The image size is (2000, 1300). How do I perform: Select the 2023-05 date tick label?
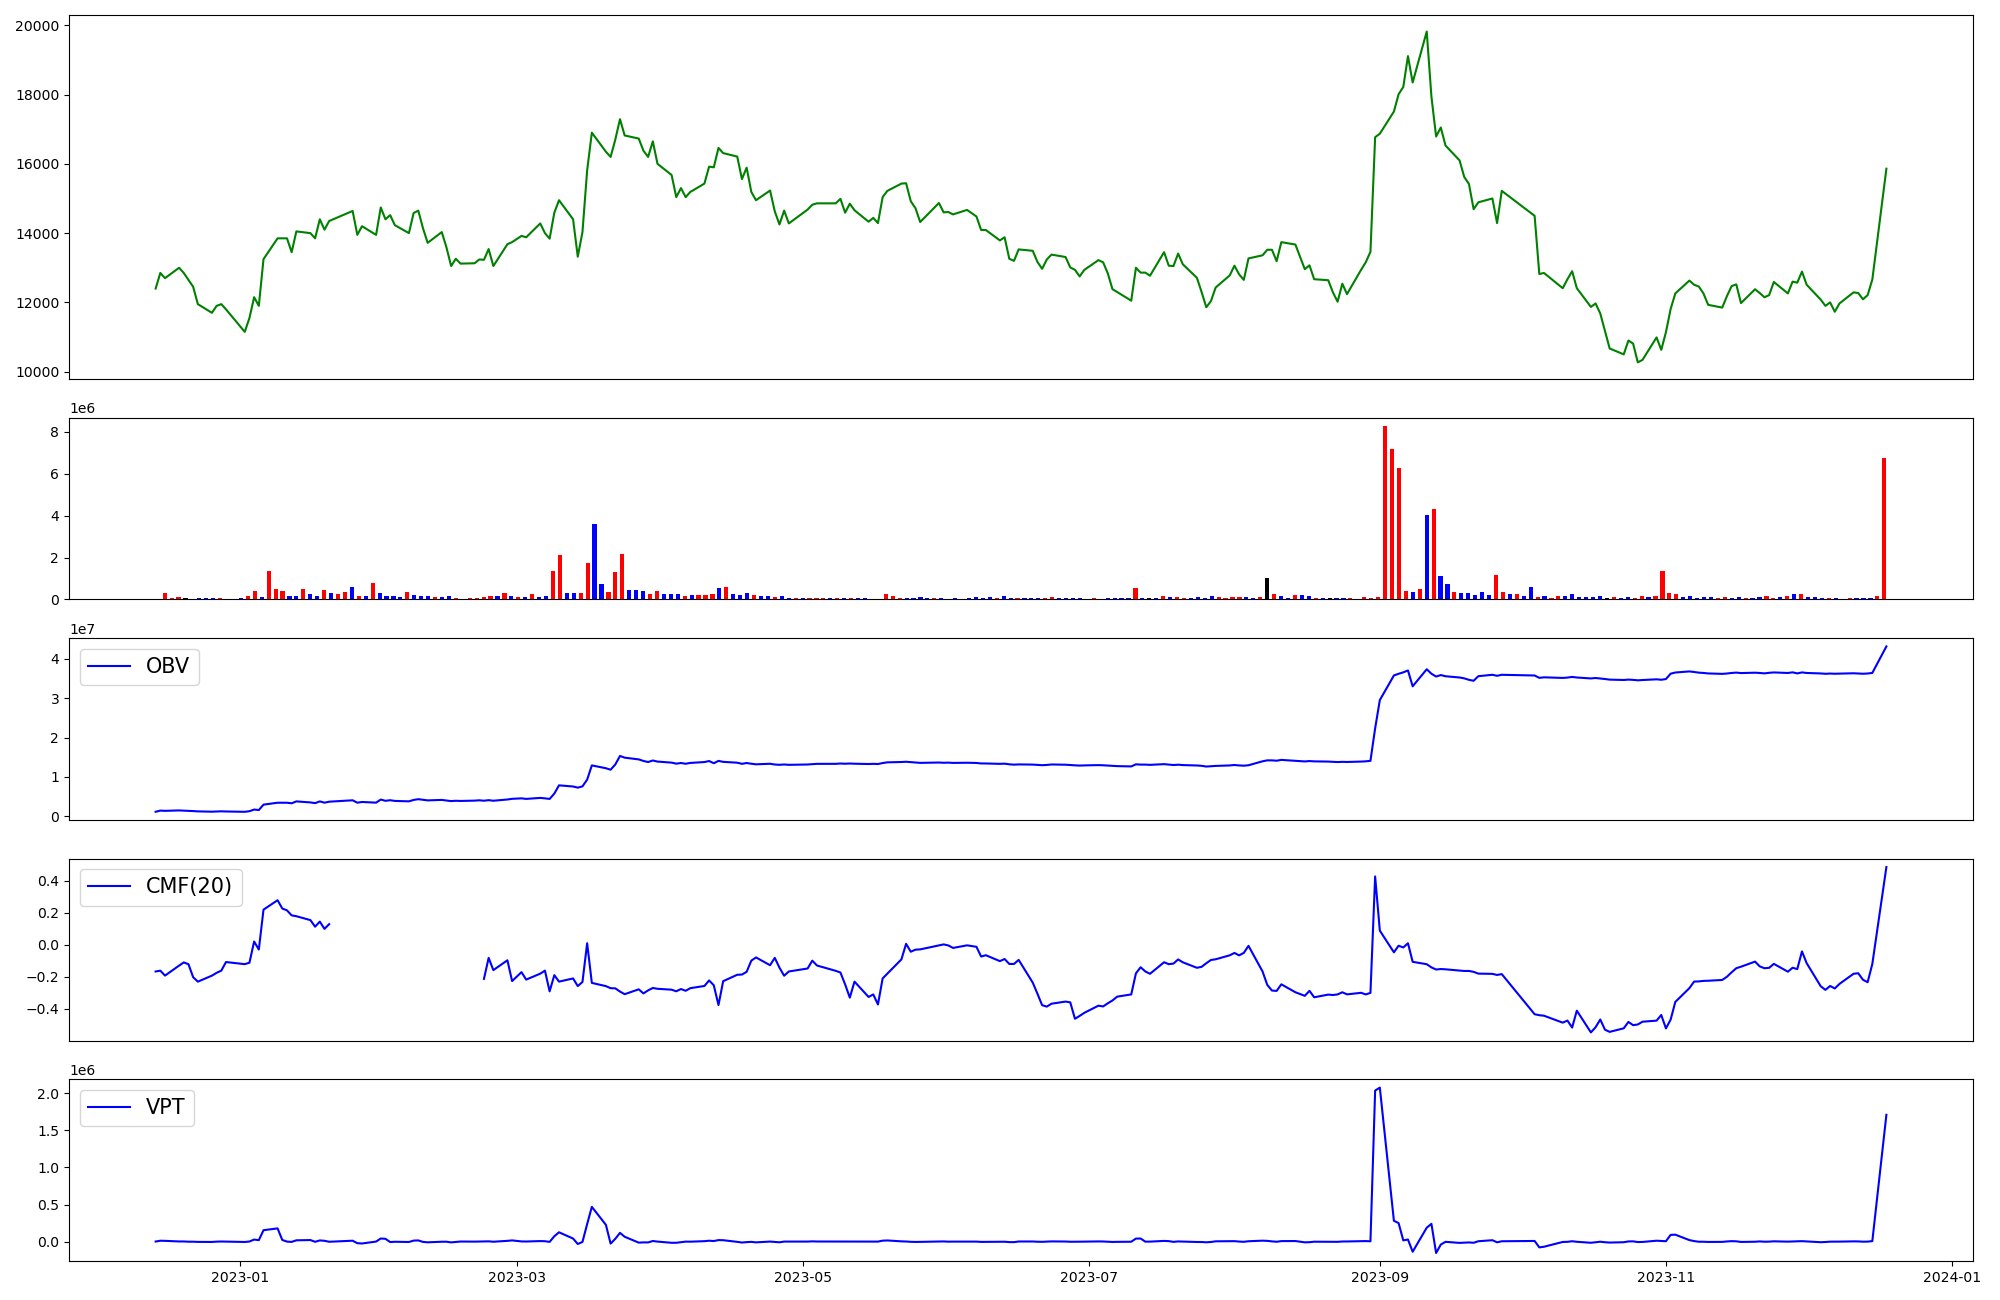[x=803, y=1276]
